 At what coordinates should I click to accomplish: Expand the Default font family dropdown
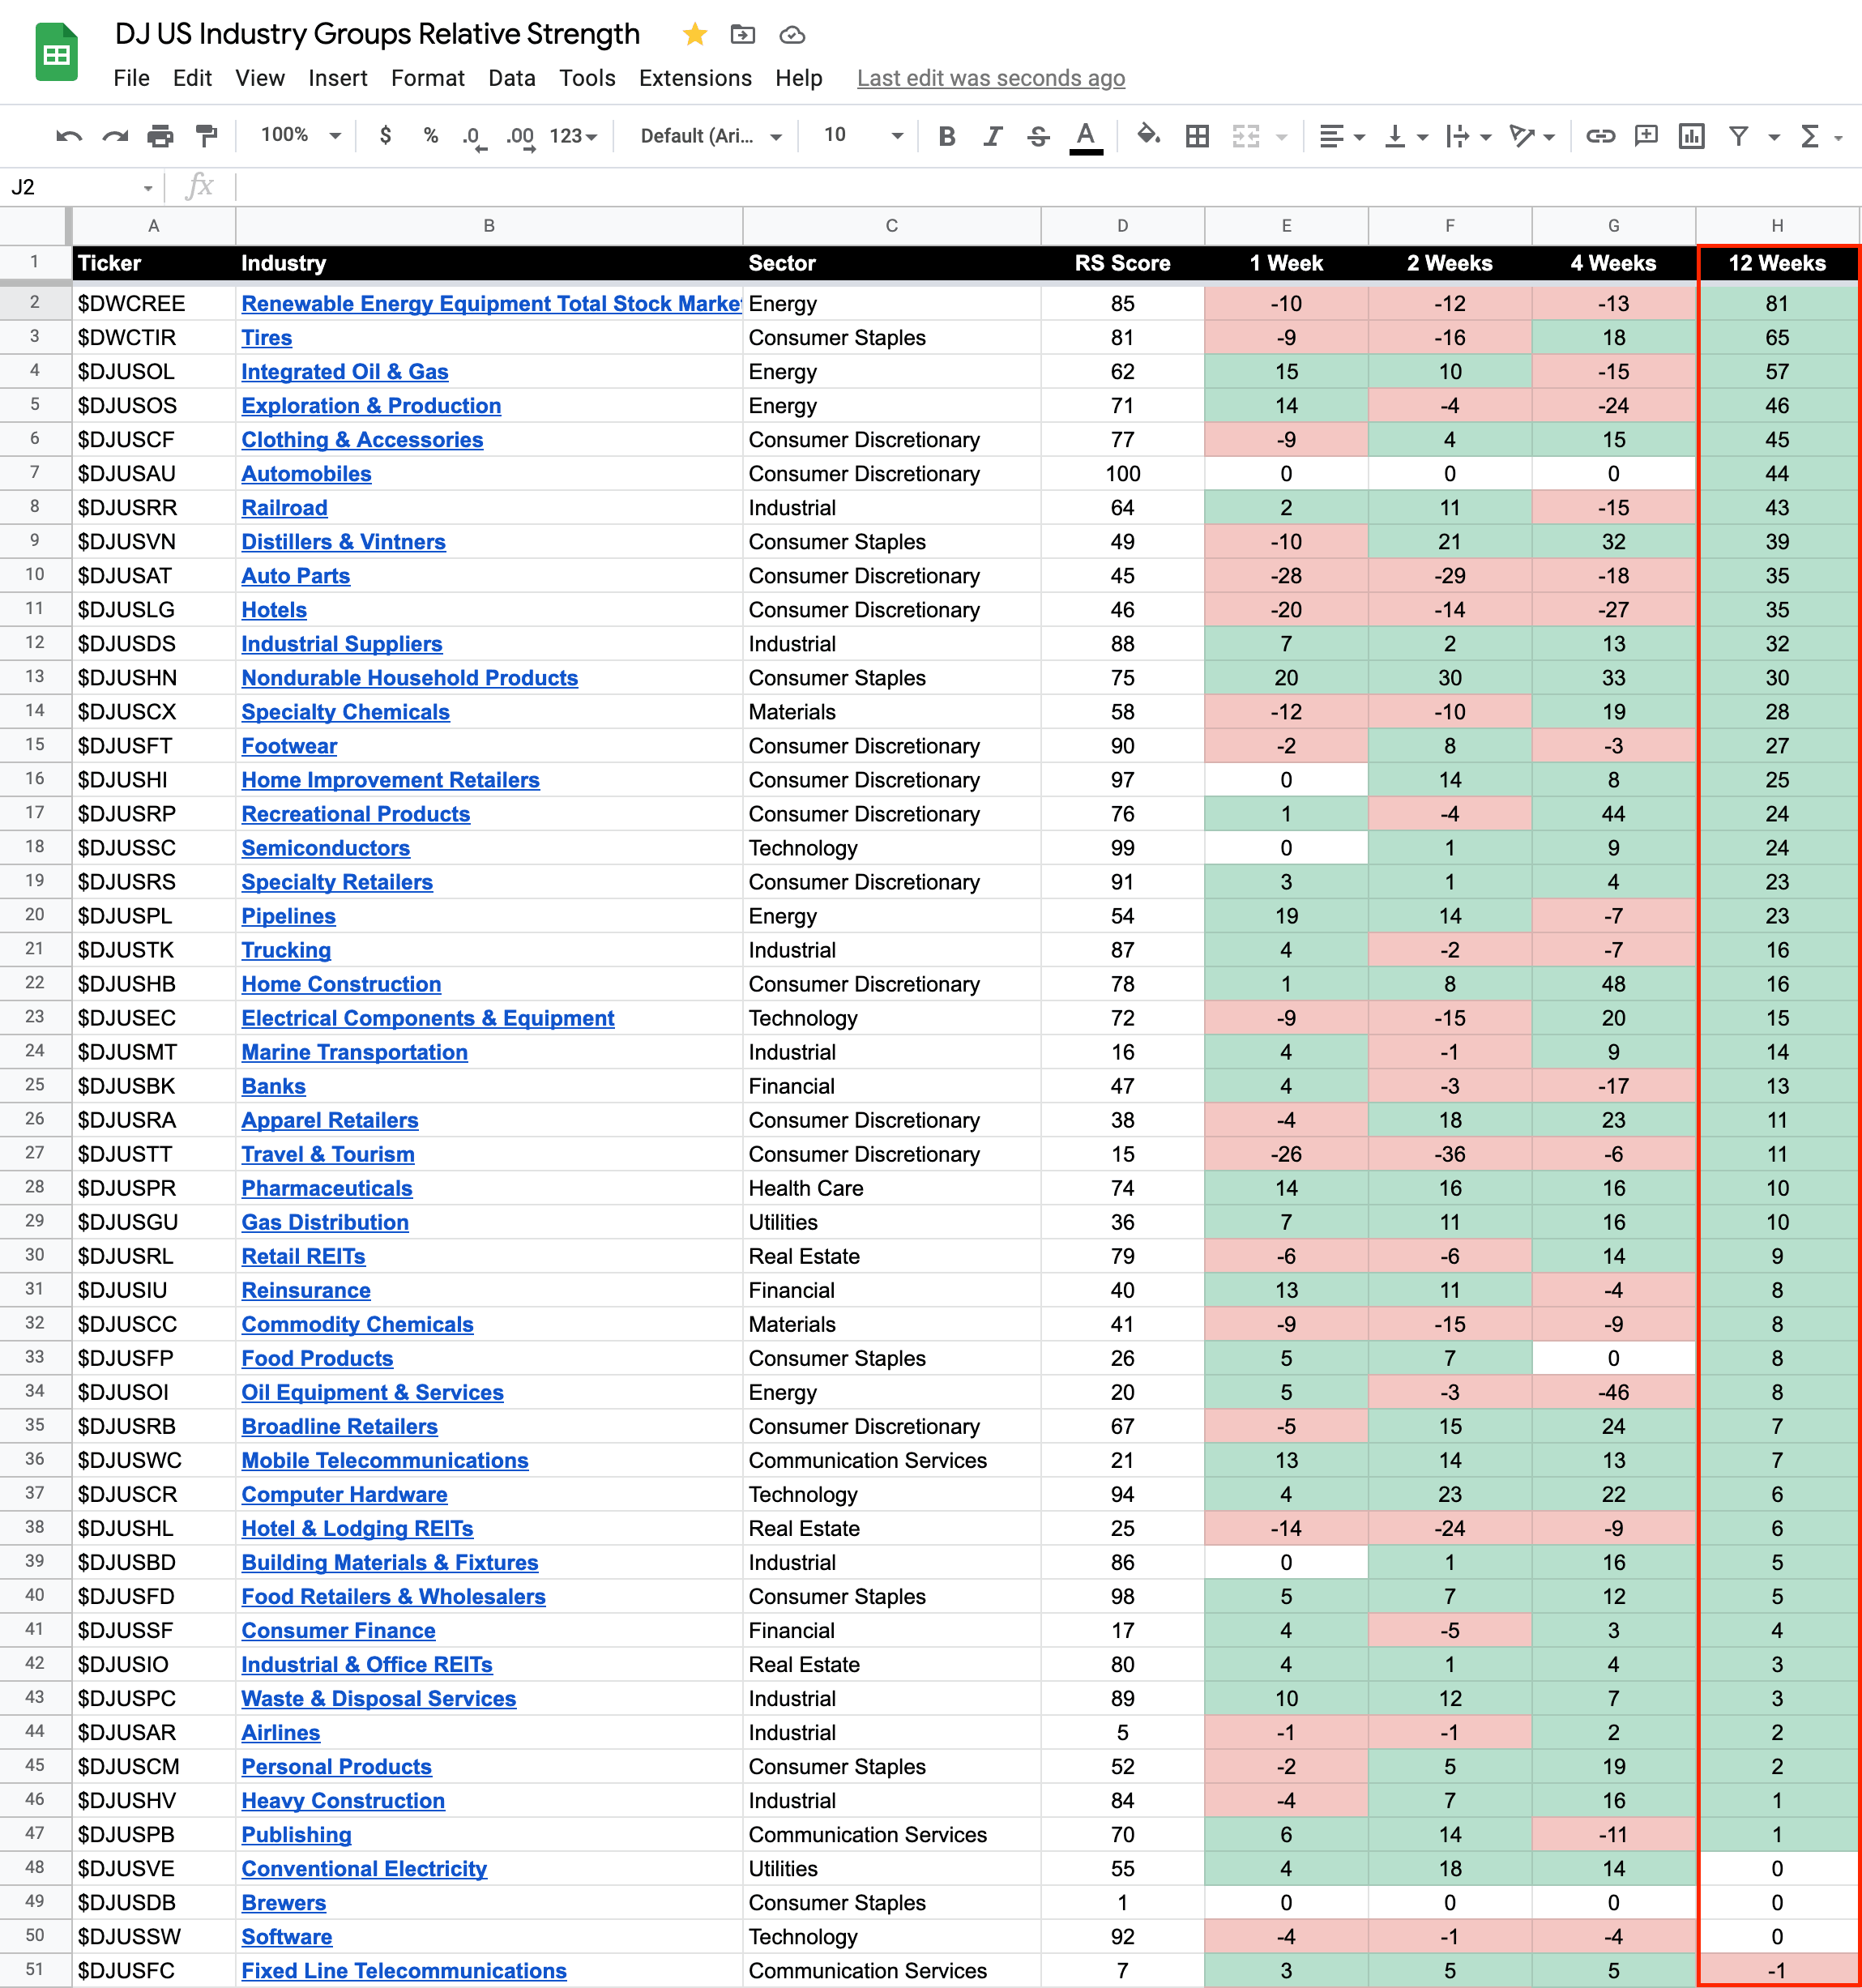[710, 136]
